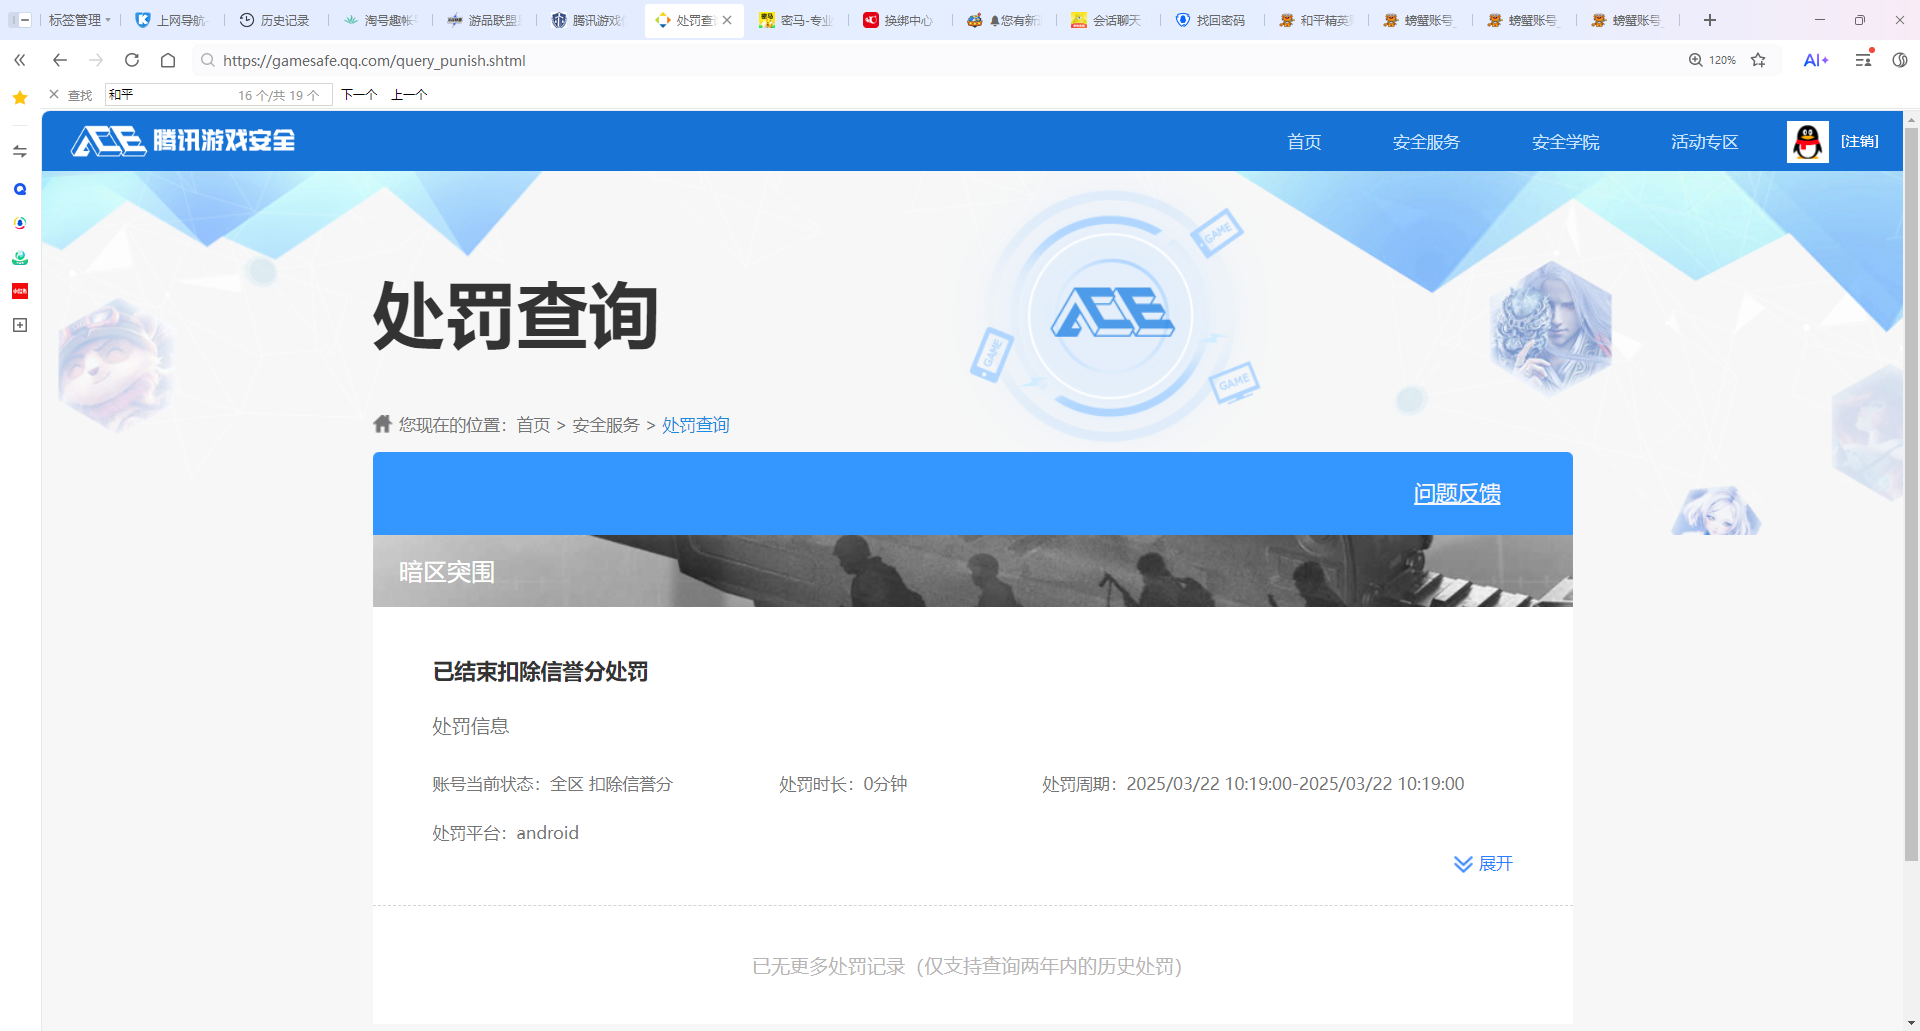Go to browser home page icon

click(168, 60)
